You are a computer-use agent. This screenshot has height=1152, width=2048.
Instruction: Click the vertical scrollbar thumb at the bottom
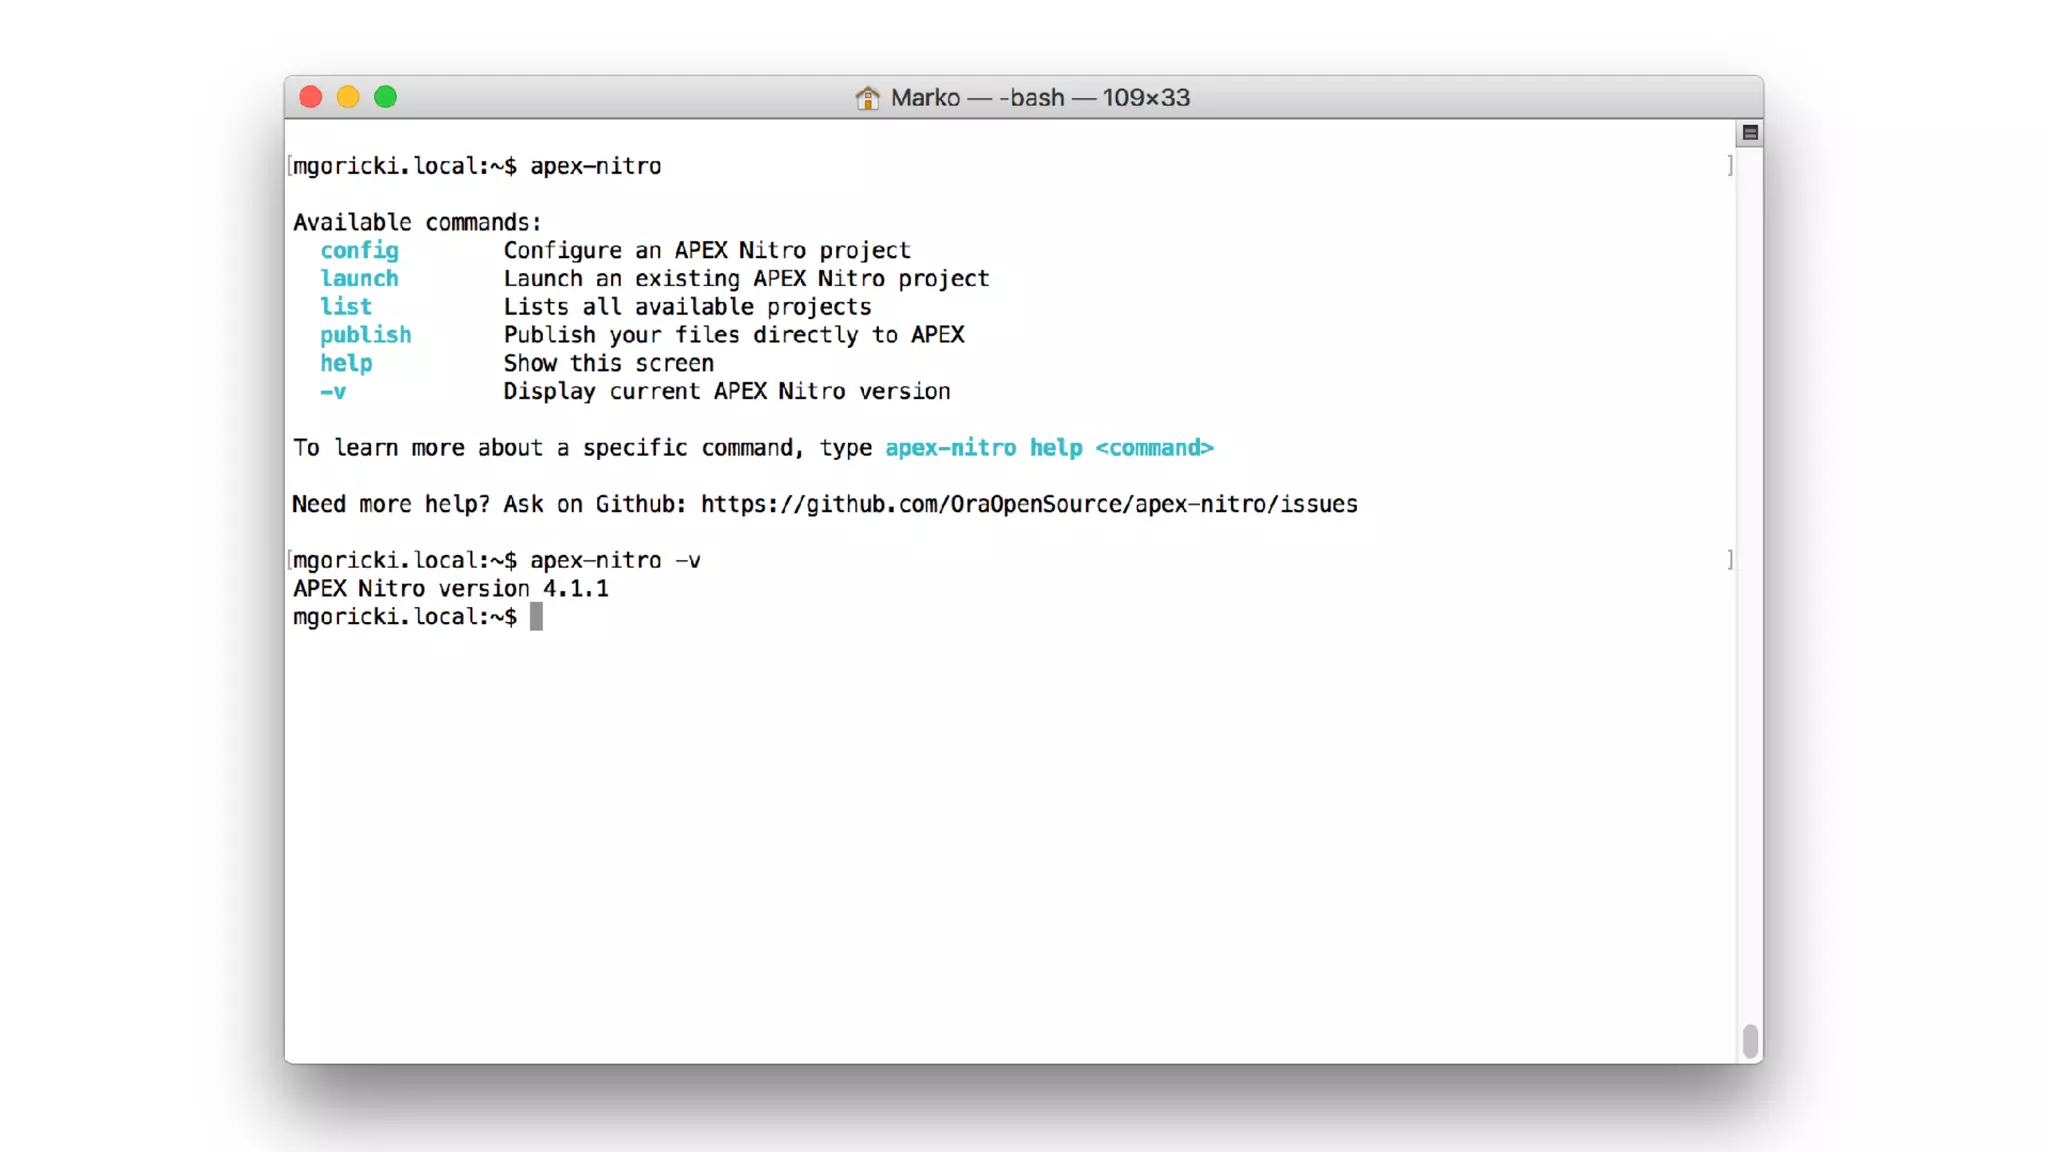point(1749,1040)
